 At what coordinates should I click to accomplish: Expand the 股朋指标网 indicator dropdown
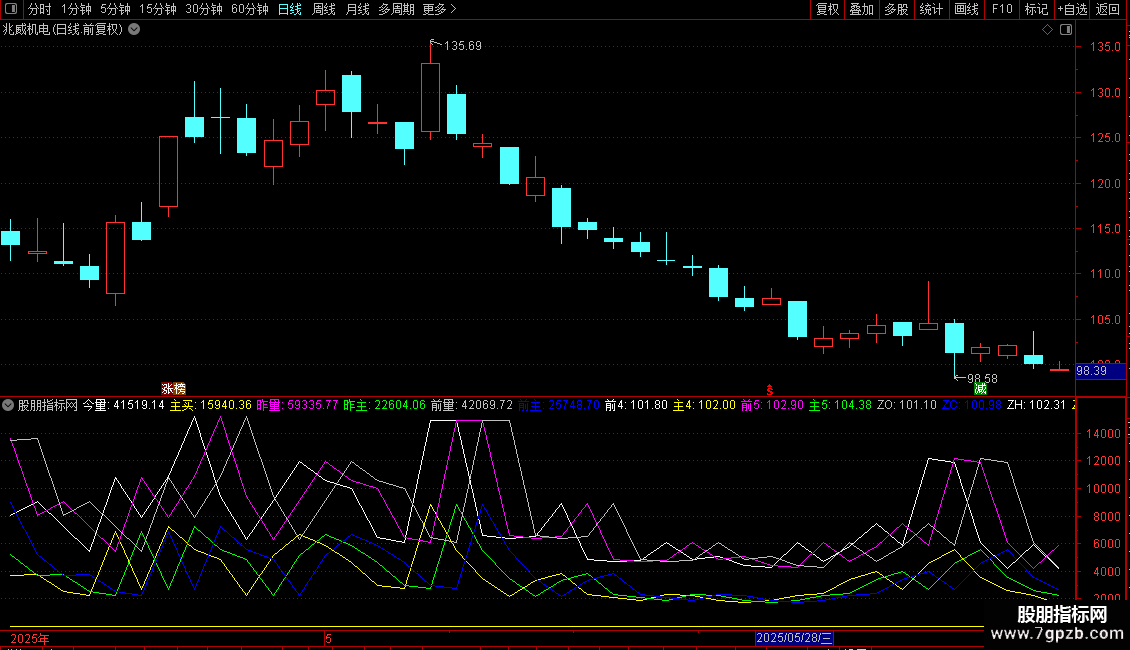pyautogui.click(x=8, y=405)
